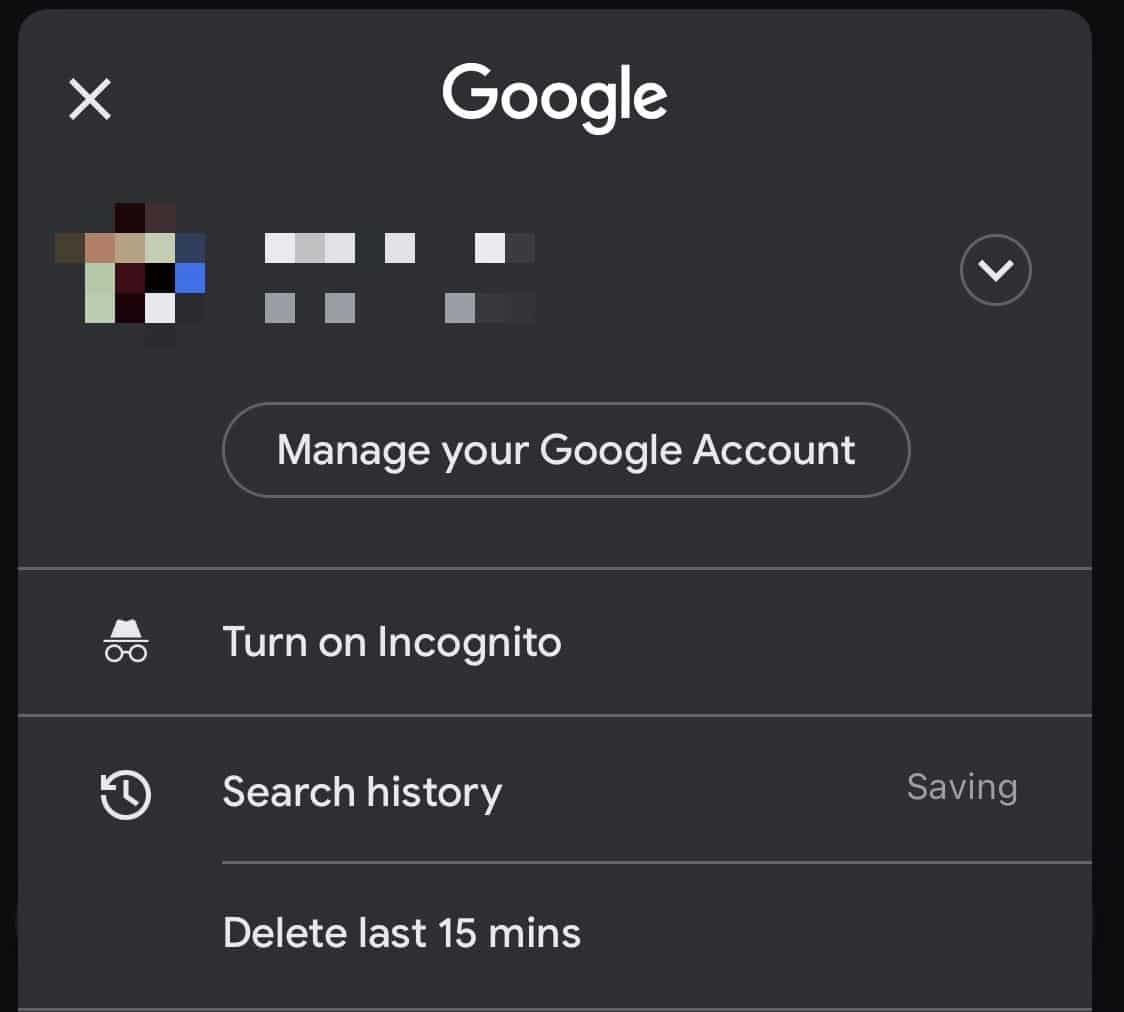Close the Google account panel
Viewport: 1124px width, 1012px height.
[x=90, y=100]
